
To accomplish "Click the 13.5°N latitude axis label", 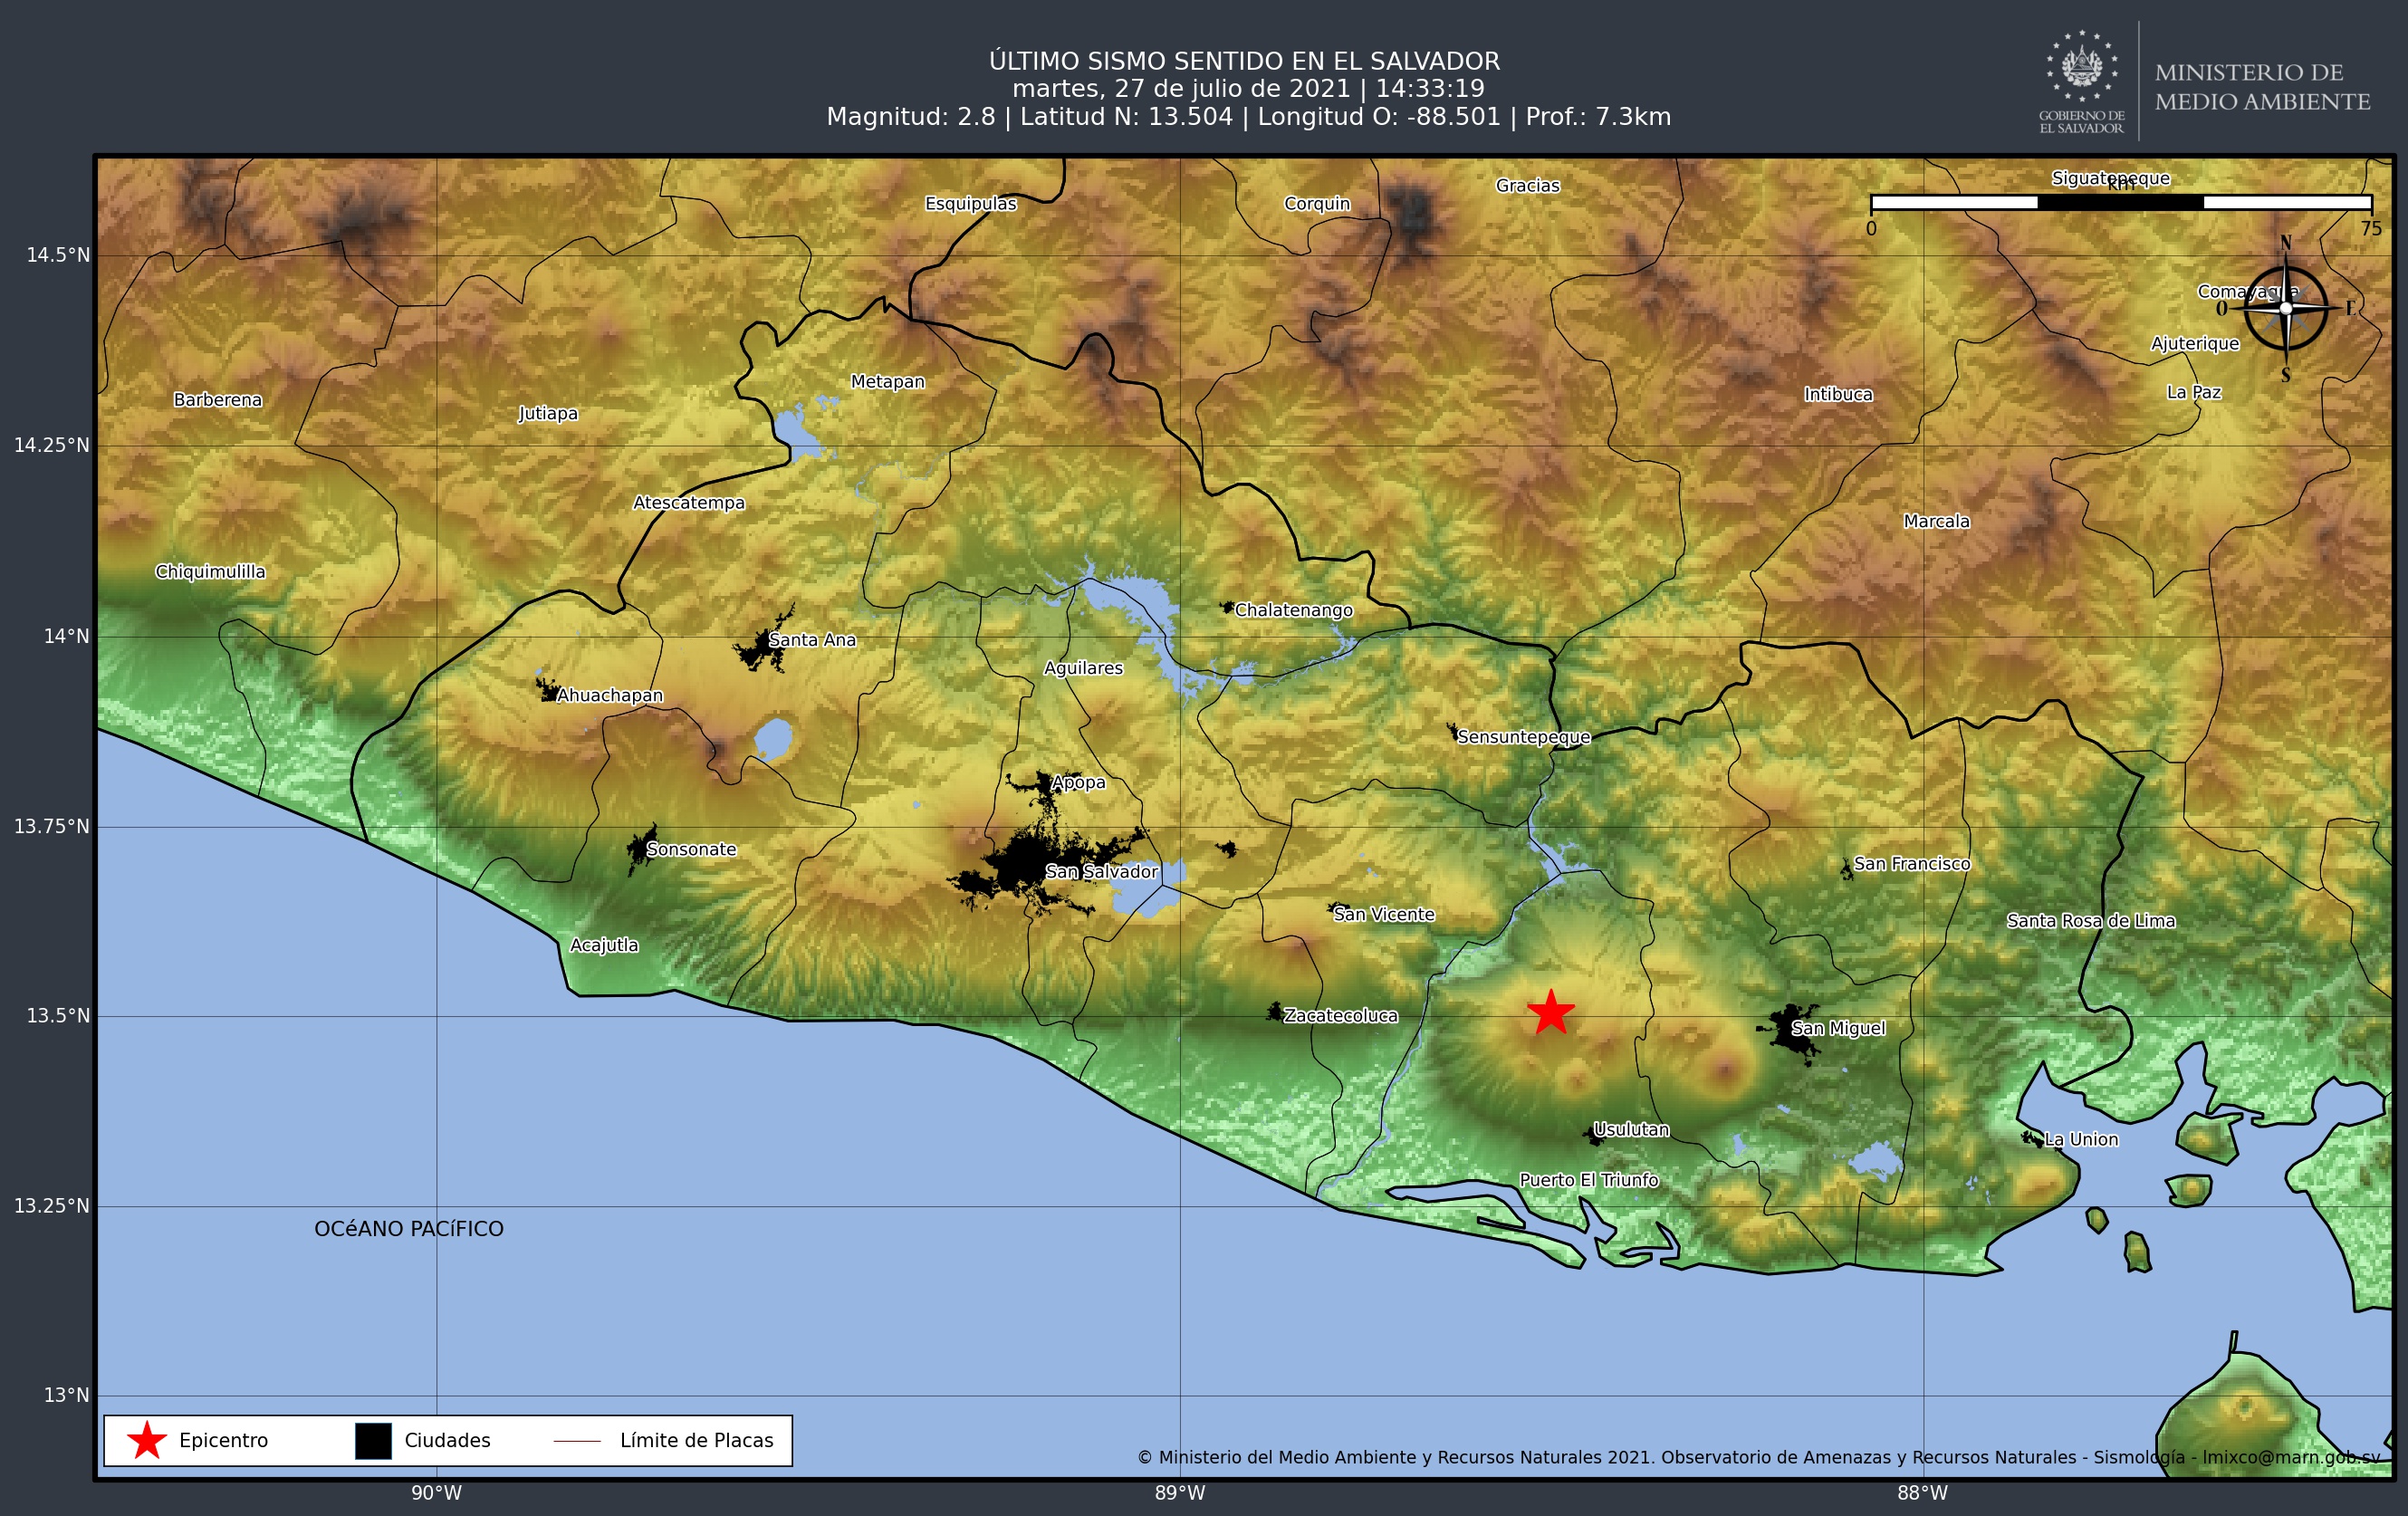I will [x=58, y=1016].
